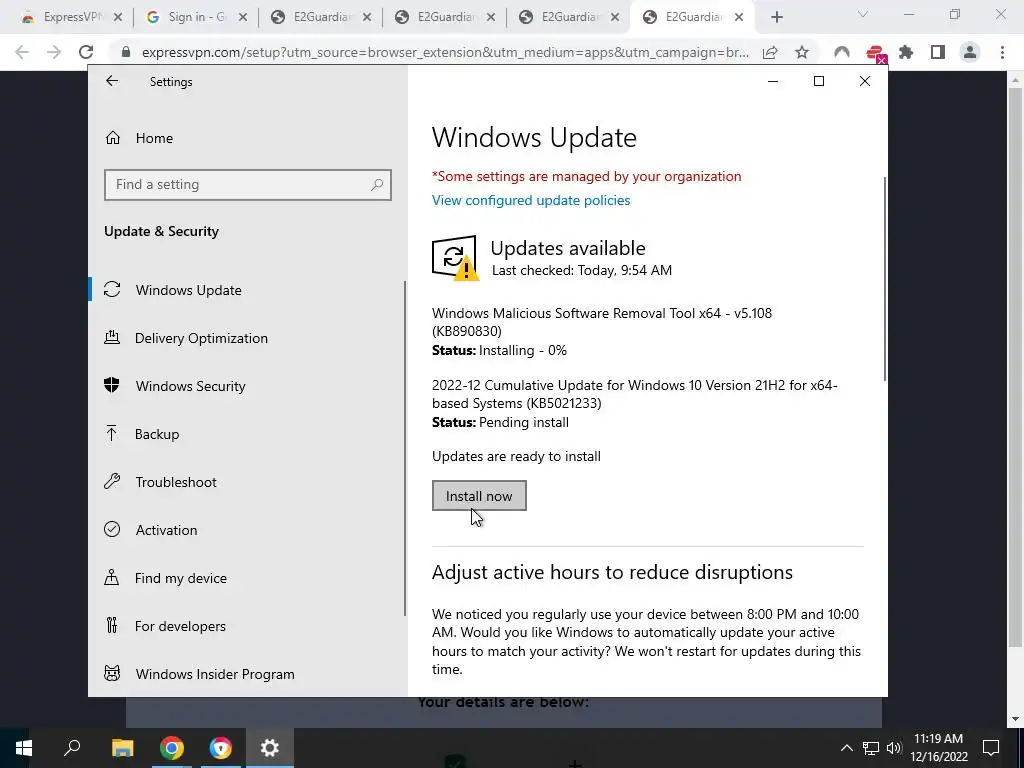Image resolution: width=1024 pixels, height=768 pixels.
Task: Click the gray arch extension icon
Action: (842, 52)
